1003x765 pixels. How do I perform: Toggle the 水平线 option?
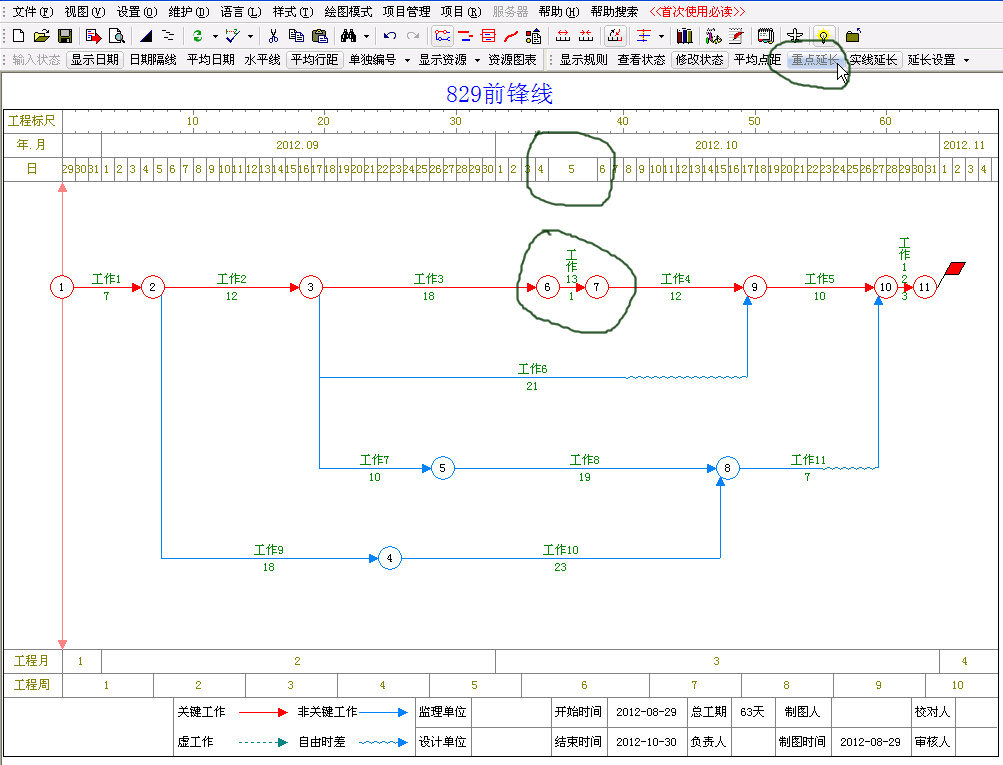pos(262,59)
